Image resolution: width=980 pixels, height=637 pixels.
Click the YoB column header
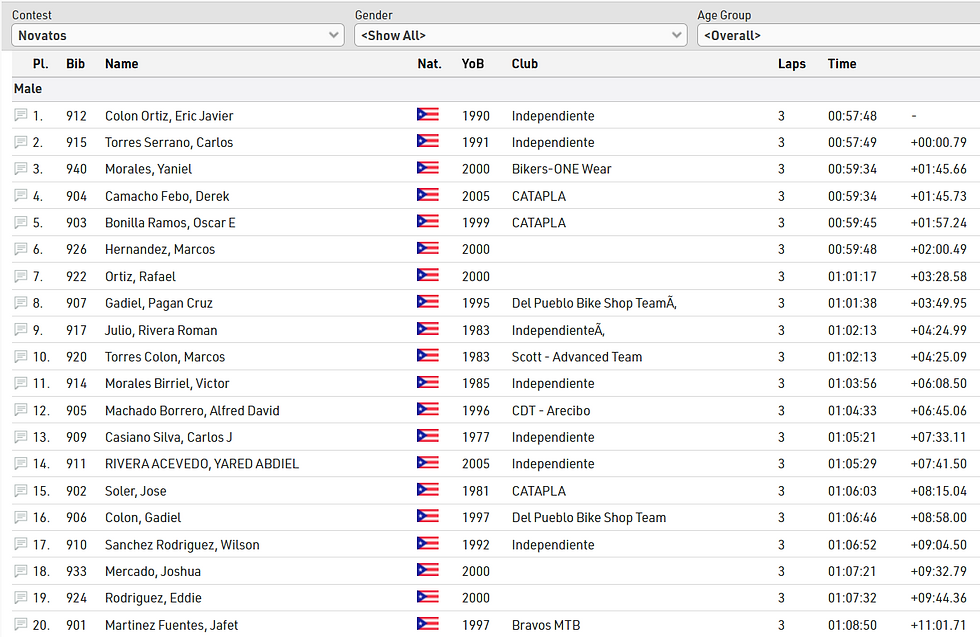[473, 64]
